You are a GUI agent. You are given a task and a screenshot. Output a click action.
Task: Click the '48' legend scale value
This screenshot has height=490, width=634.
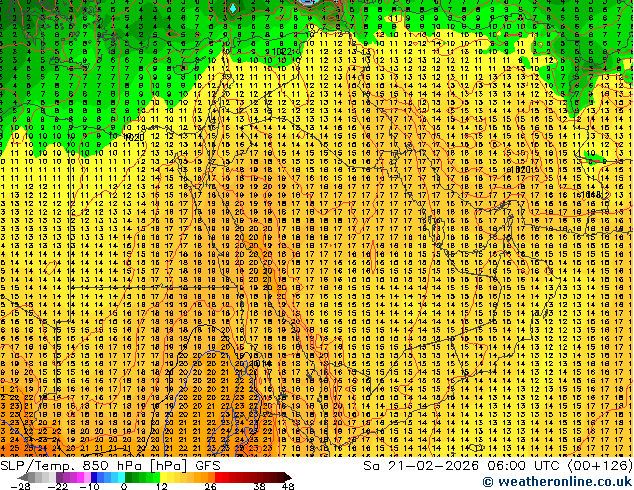pyautogui.click(x=288, y=486)
